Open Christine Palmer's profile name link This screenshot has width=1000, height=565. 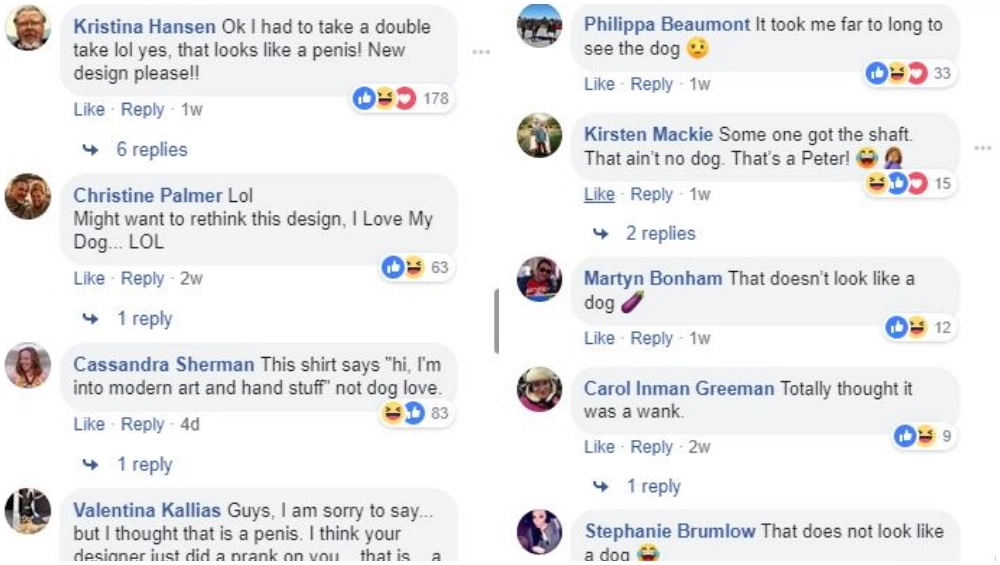(x=148, y=195)
